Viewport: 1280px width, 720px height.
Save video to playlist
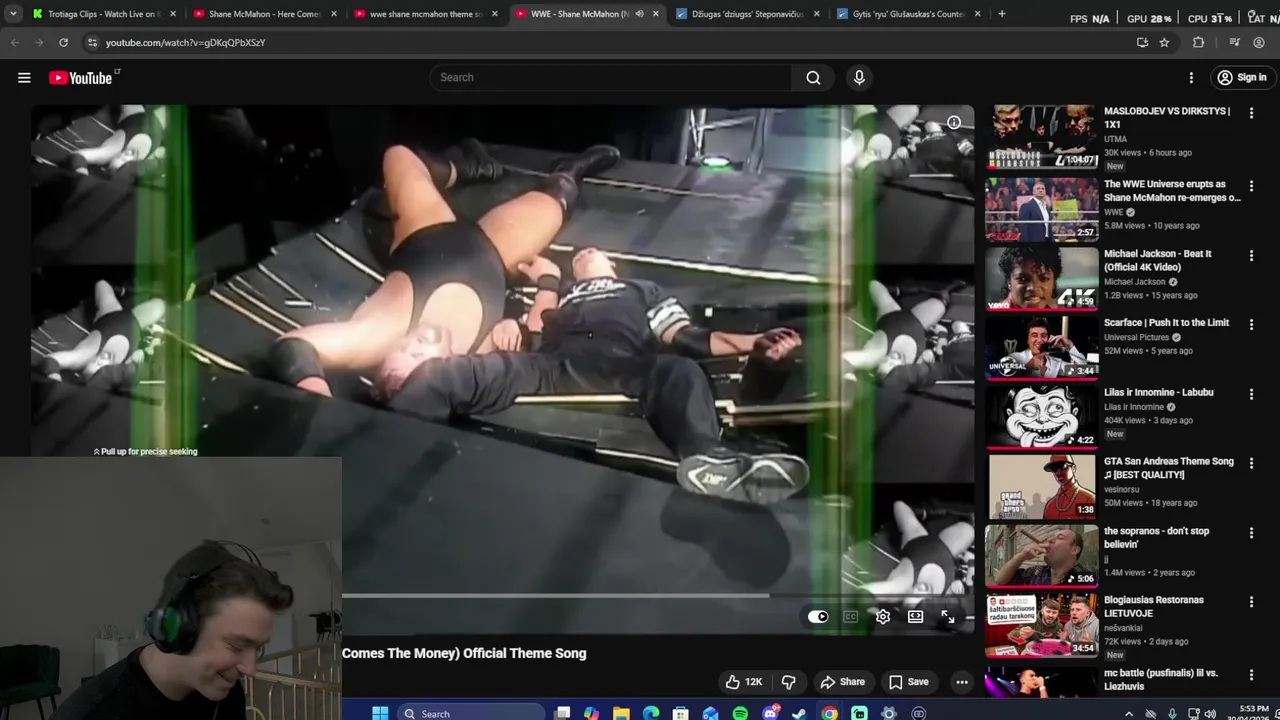point(909,682)
